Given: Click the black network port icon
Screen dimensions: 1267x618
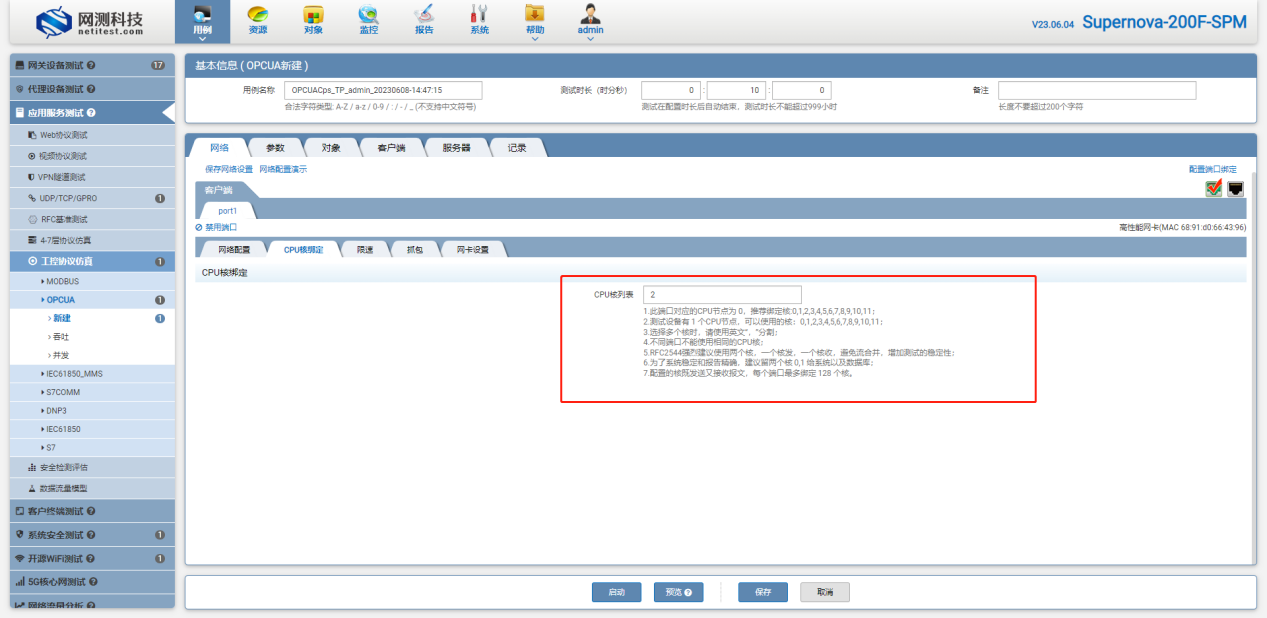Looking at the screenshot, I should [1236, 188].
